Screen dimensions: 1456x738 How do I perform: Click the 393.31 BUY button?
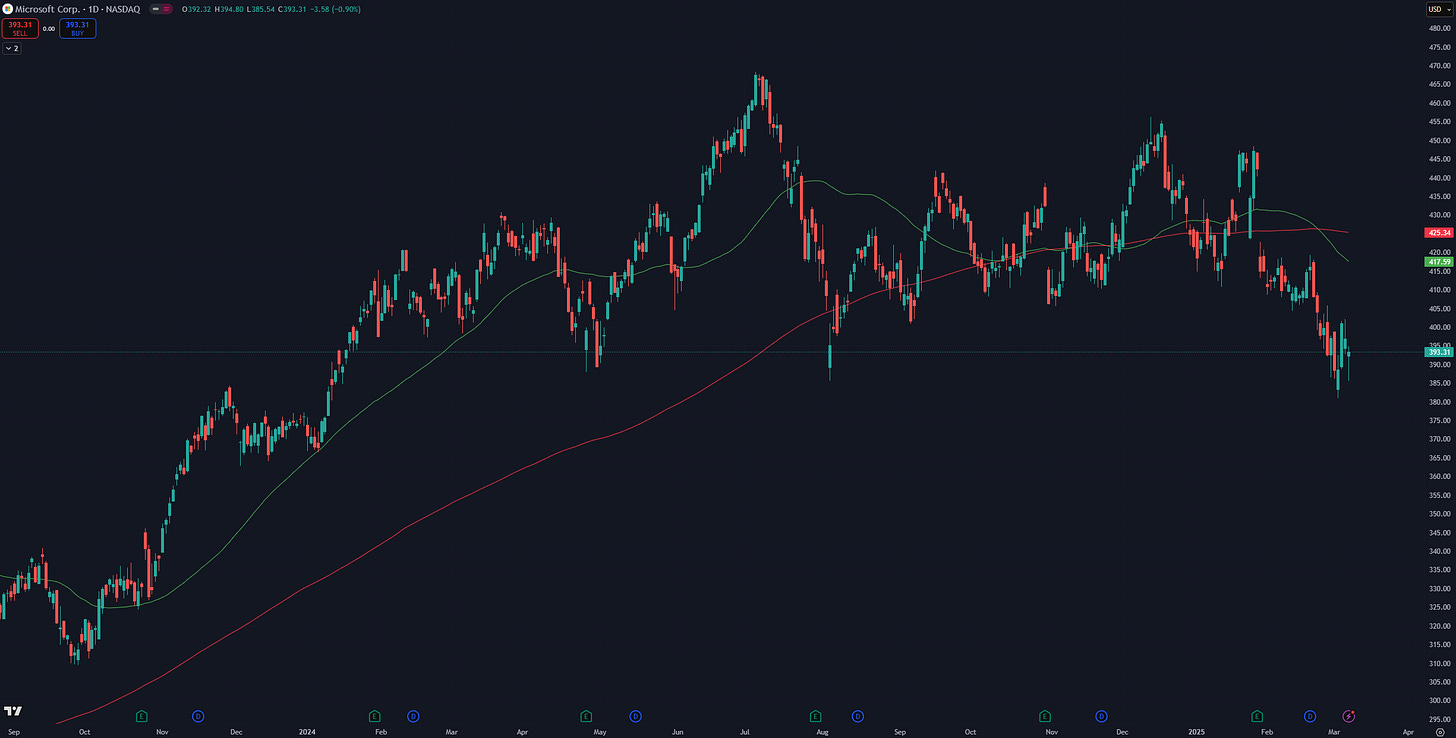point(77,28)
